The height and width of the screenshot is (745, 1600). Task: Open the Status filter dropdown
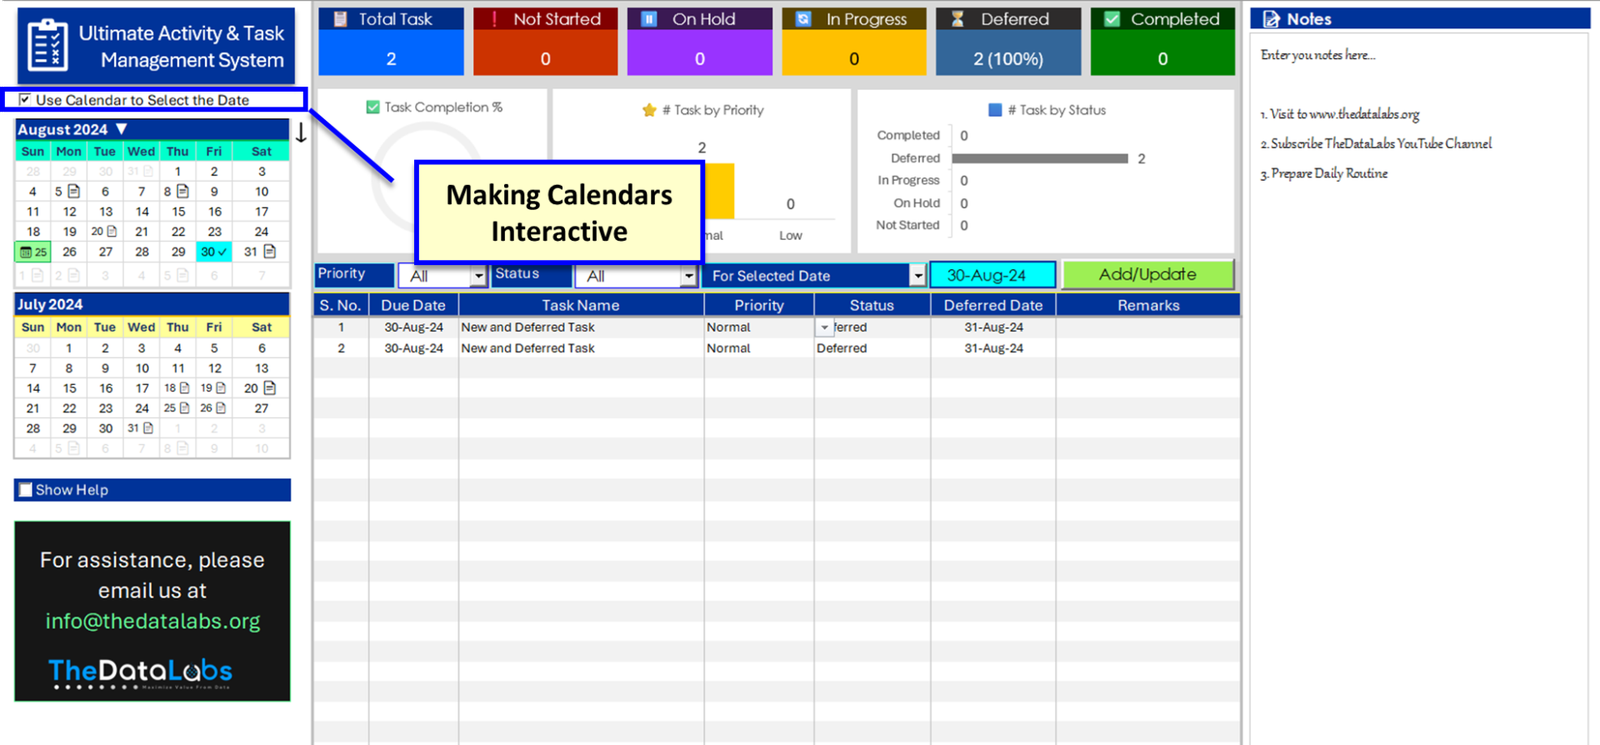688,276
